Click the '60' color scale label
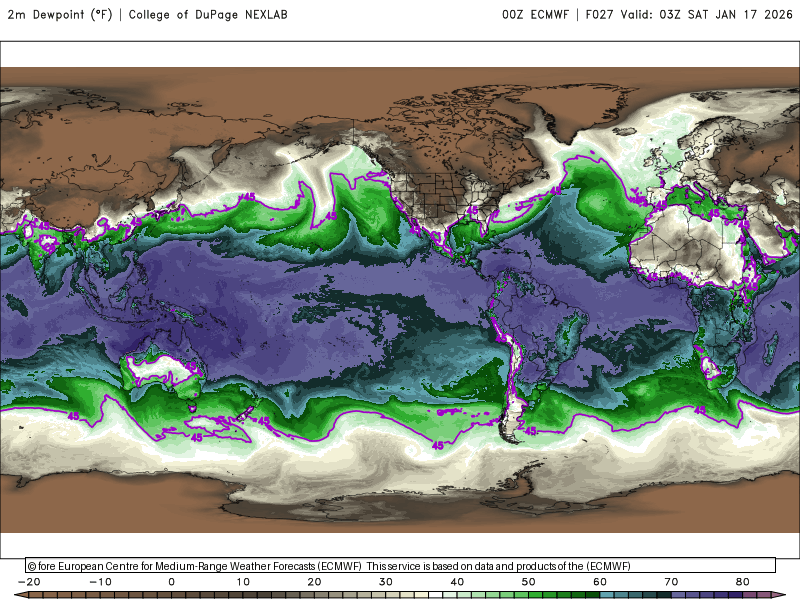The height and width of the screenshot is (600, 800). point(600,582)
